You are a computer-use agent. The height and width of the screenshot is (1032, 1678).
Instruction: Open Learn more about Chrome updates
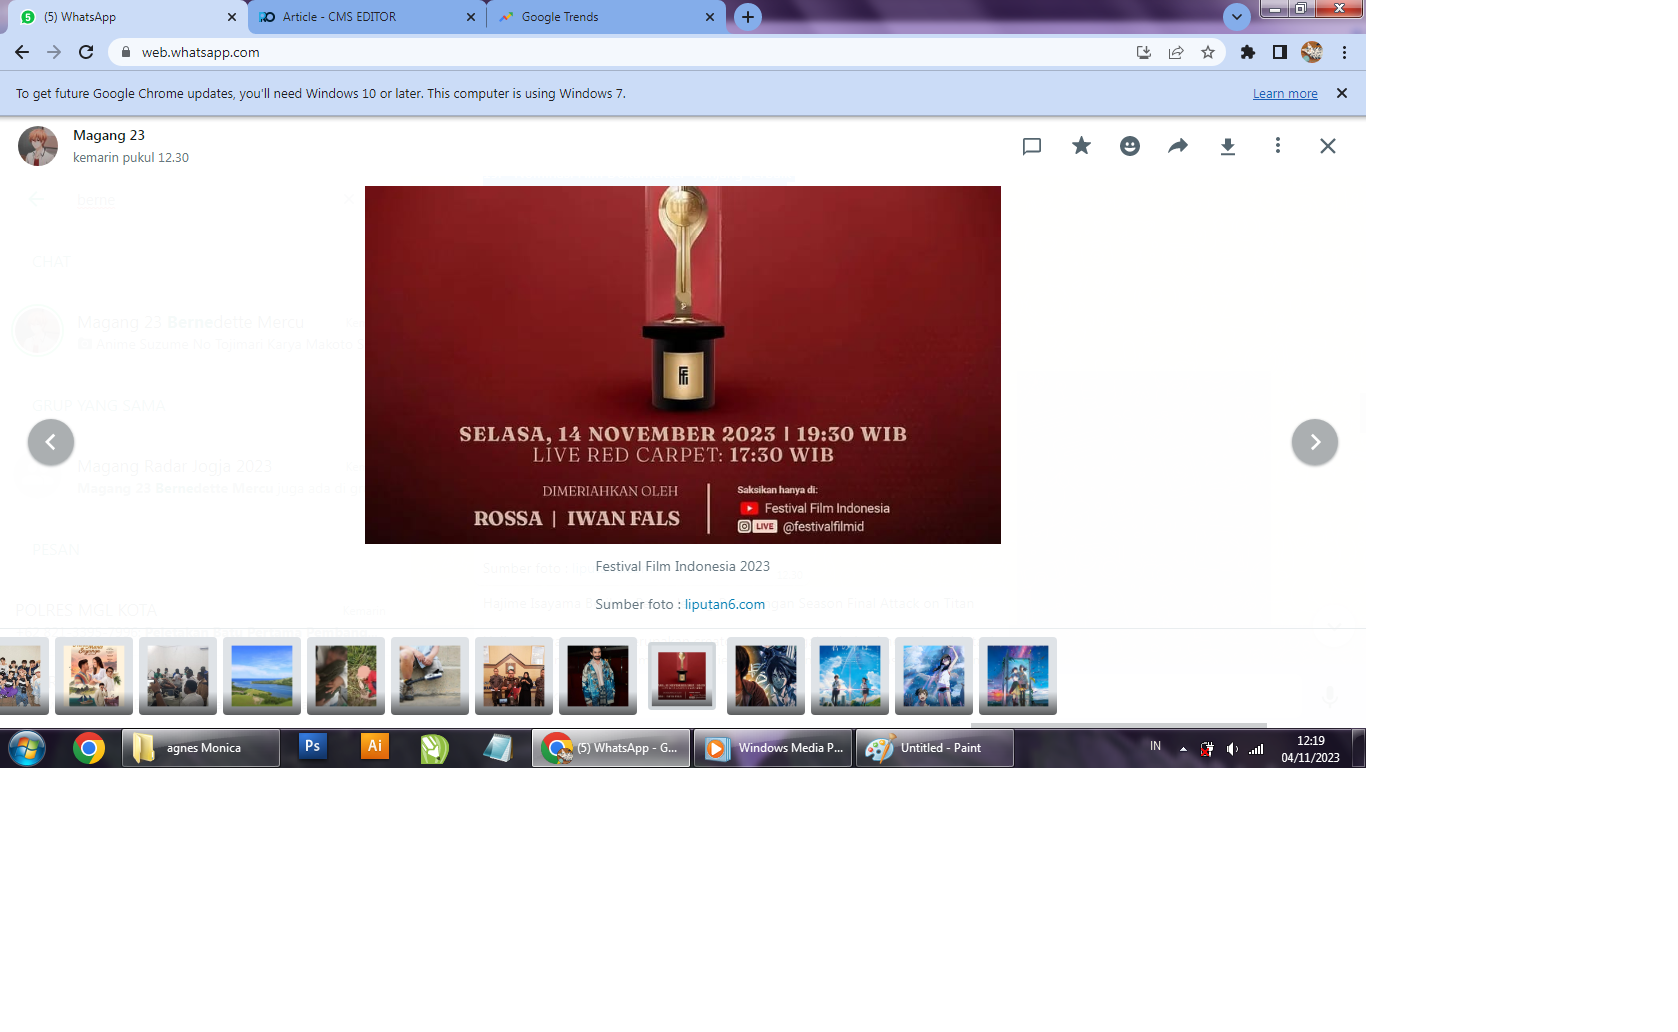point(1285,94)
